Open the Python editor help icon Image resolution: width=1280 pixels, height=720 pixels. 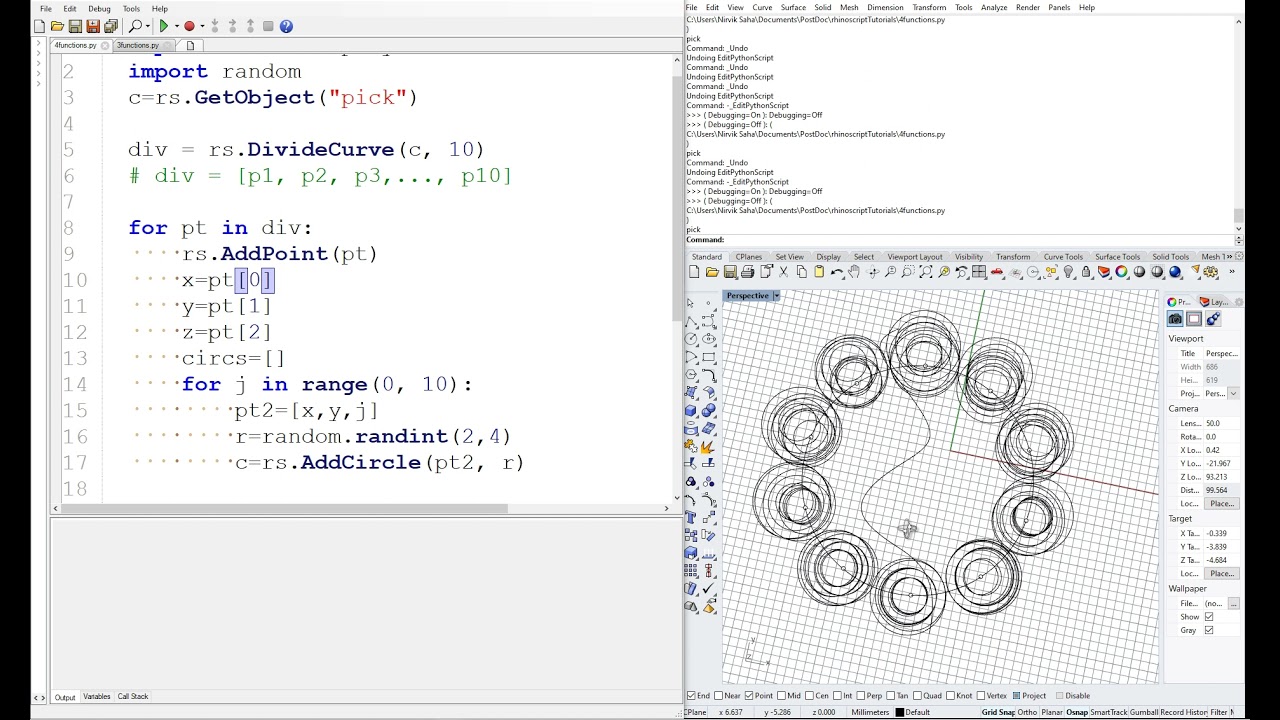point(286,26)
